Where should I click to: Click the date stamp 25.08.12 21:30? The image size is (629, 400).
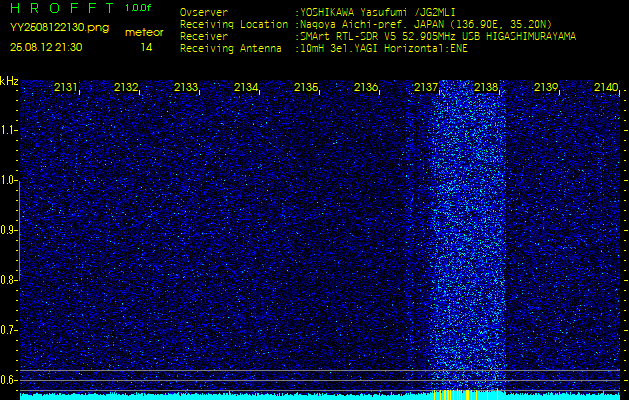tap(46, 47)
